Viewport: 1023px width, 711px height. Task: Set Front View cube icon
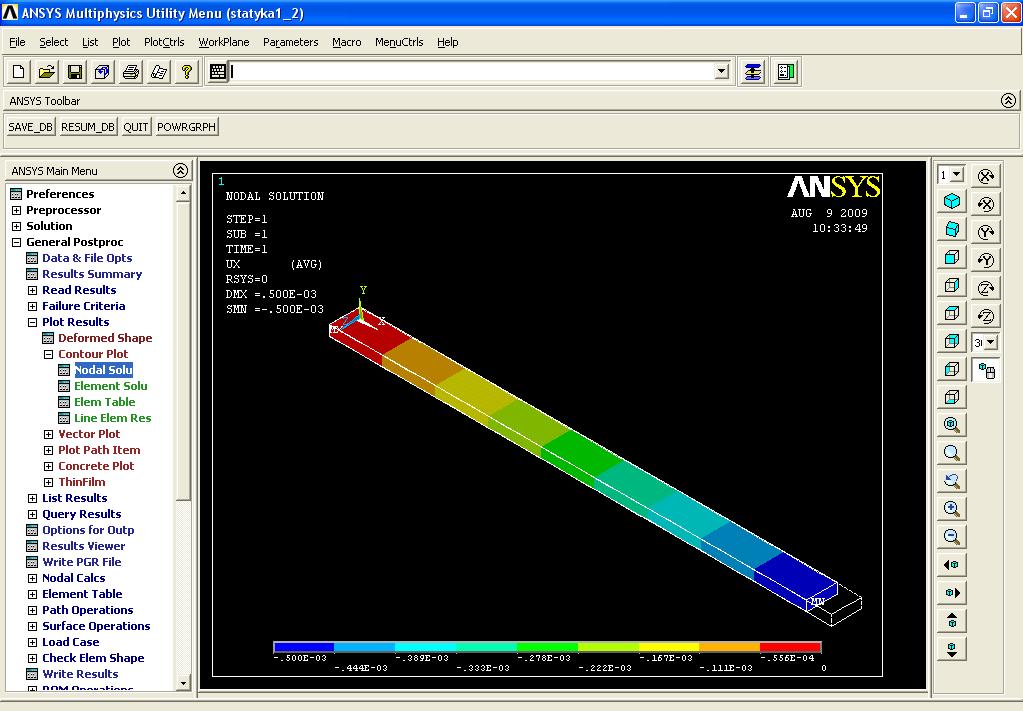952,257
